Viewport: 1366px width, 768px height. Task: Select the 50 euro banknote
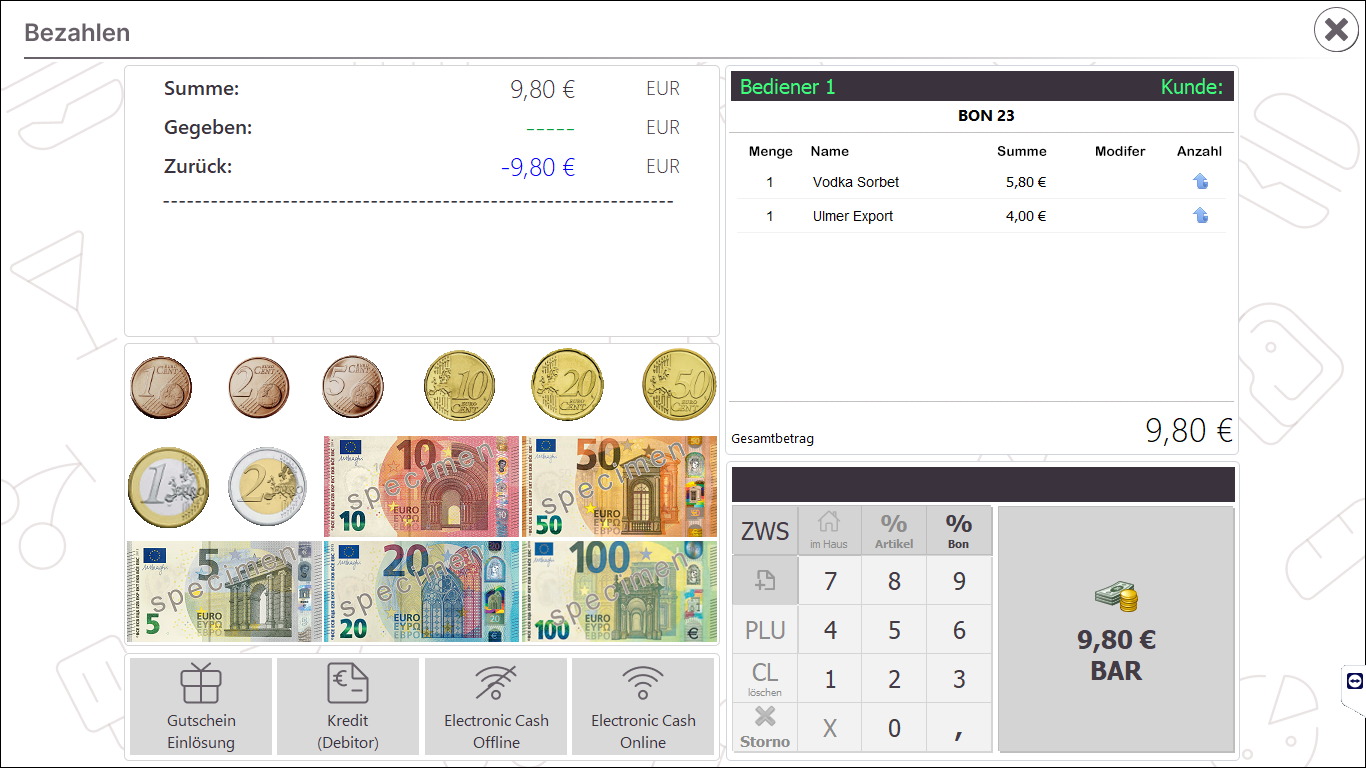point(620,487)
